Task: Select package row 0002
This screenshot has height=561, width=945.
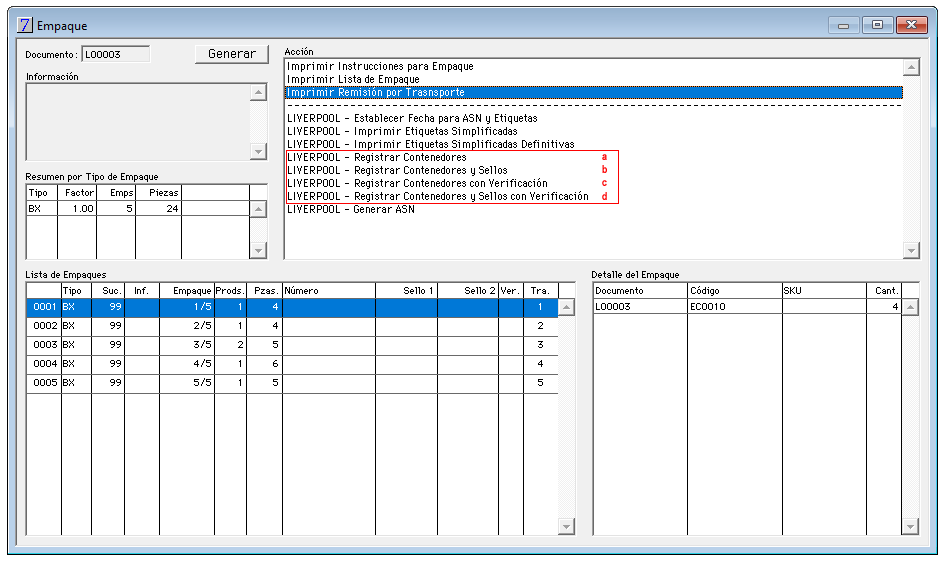Action: point(292,326)
